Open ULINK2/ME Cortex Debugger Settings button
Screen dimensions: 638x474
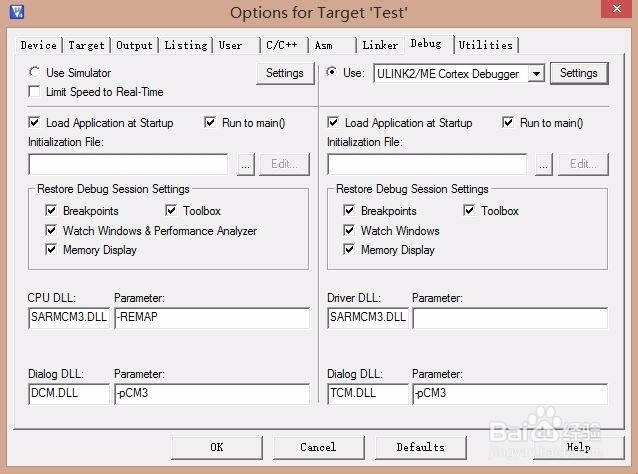[x=579, y=73]
